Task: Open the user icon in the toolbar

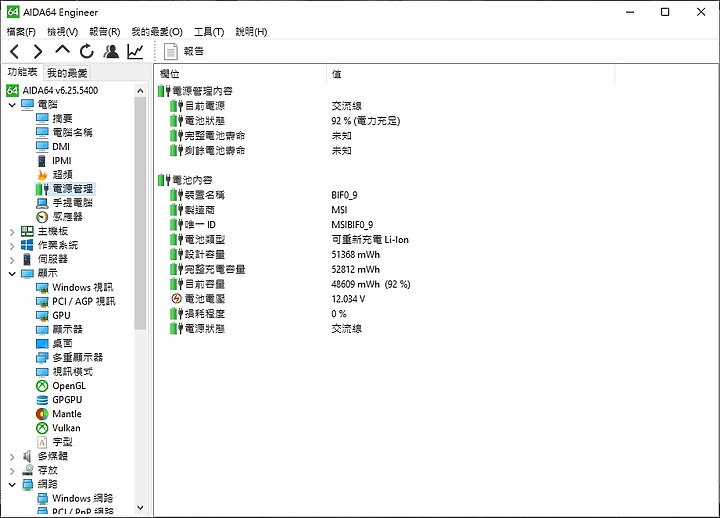Action: tap(111, 51)
